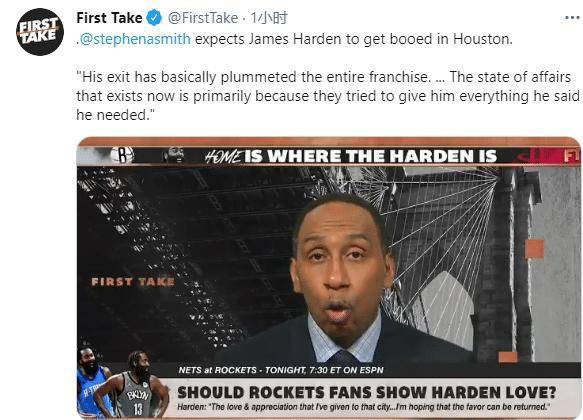The width and height of the screenshot is (583, 420).
Task: Click the First Take watermark in video
Action: coord(133,282)
